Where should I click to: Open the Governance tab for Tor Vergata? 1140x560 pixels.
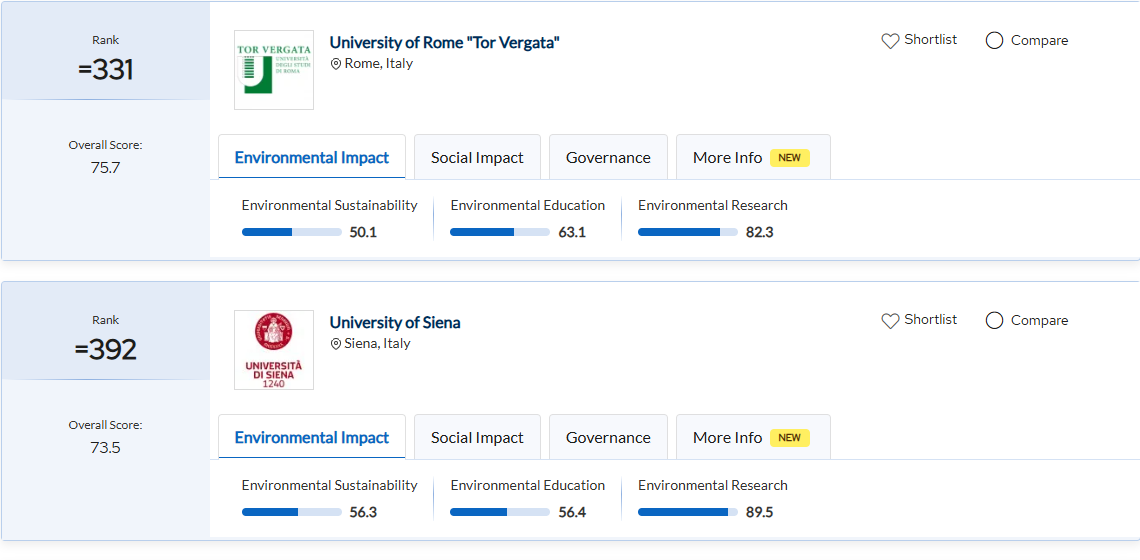click(x=608, y=158)
